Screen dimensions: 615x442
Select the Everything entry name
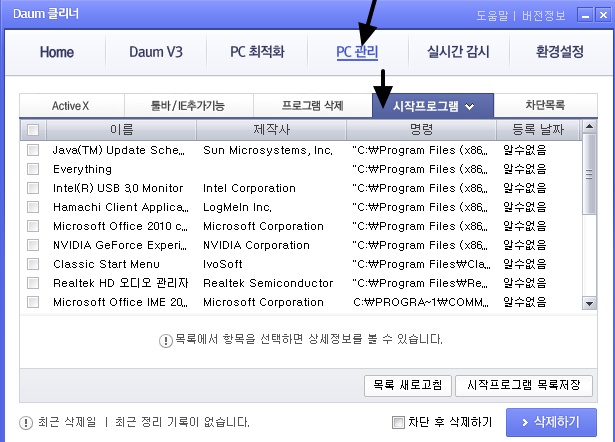(x=82, y=169)
